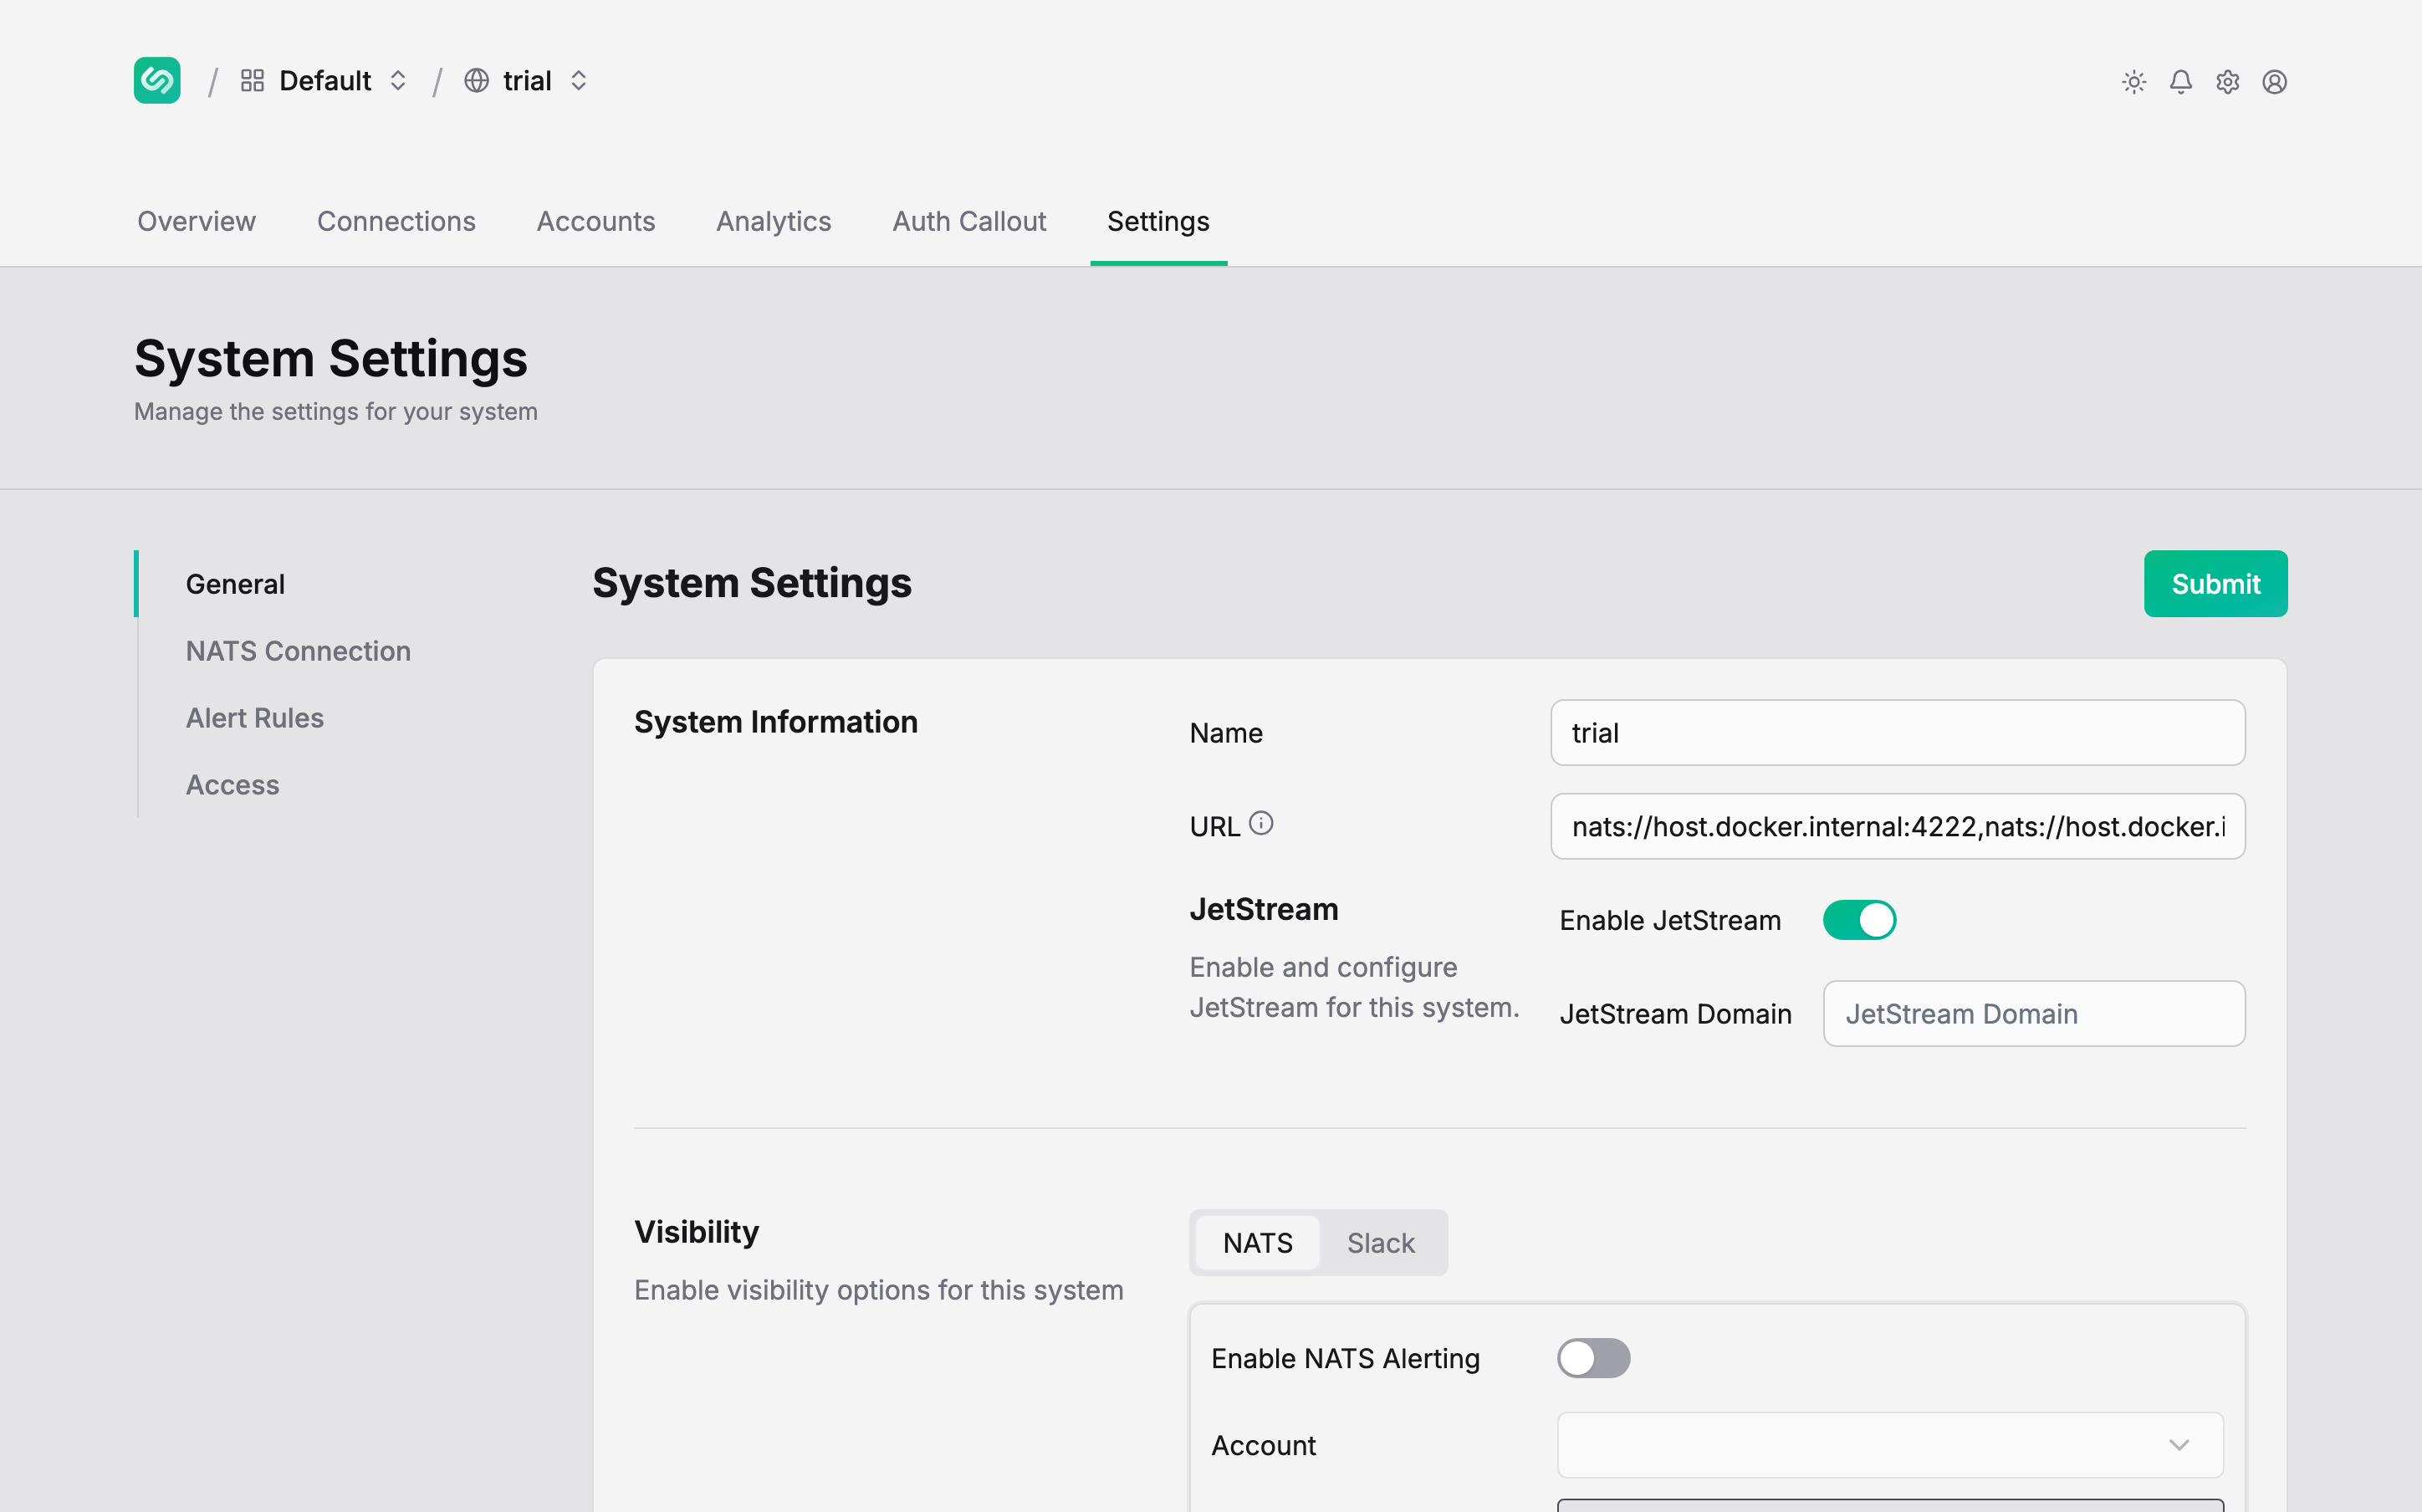
Task: Click the grid icon beside Default
Action: point(252,80)
